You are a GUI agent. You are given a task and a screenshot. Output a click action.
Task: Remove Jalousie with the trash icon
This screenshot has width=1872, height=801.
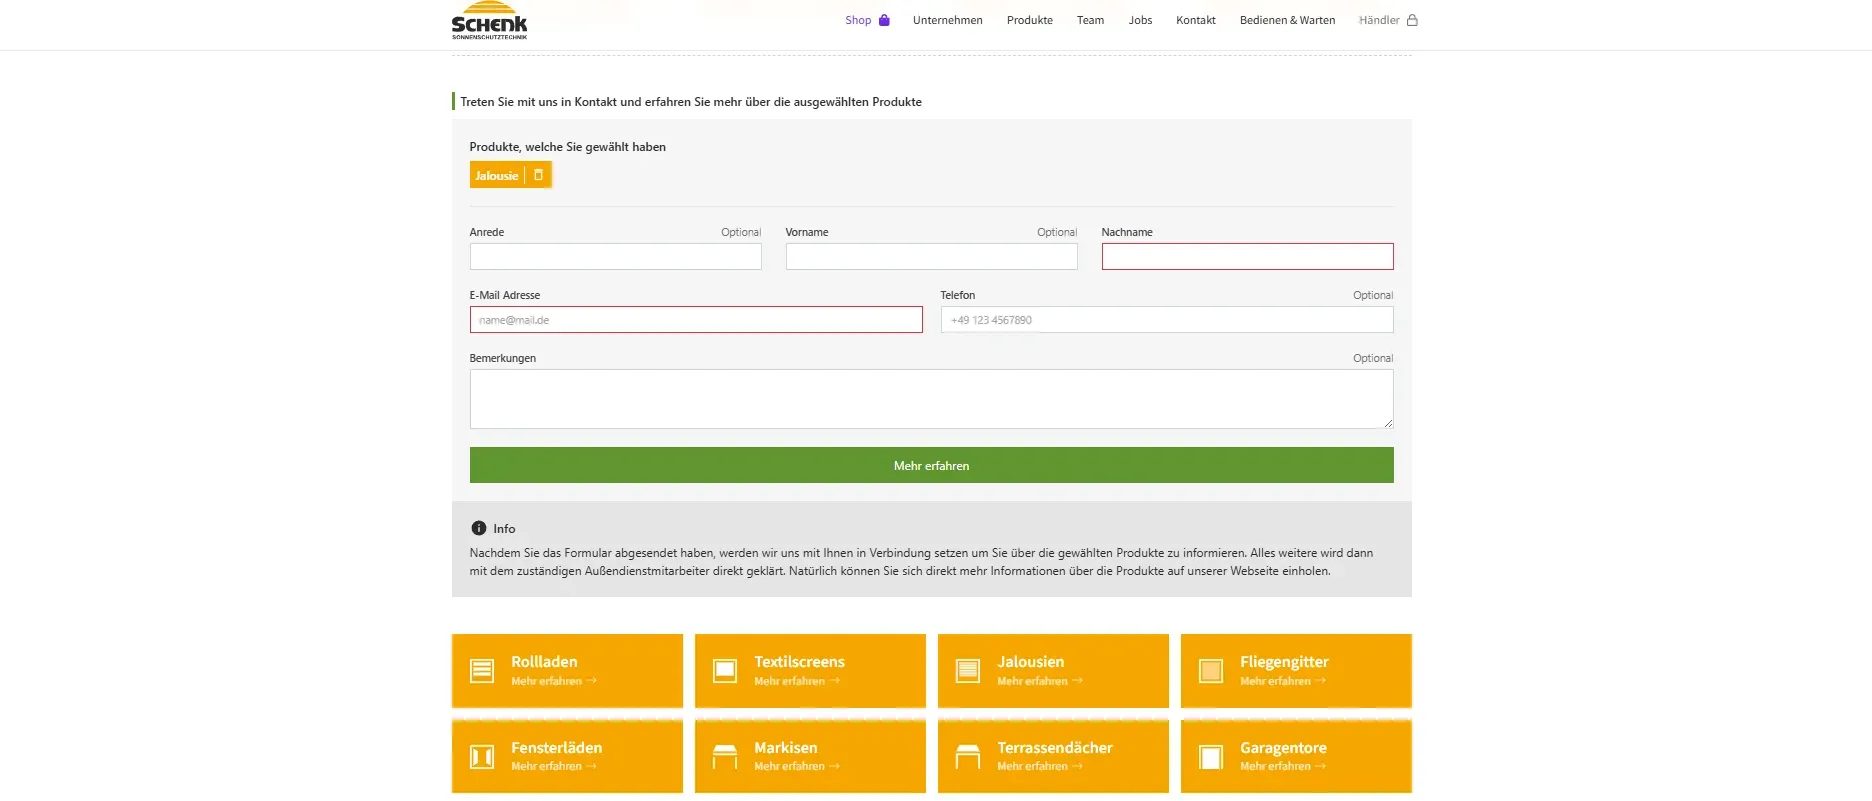coord(538,175)
